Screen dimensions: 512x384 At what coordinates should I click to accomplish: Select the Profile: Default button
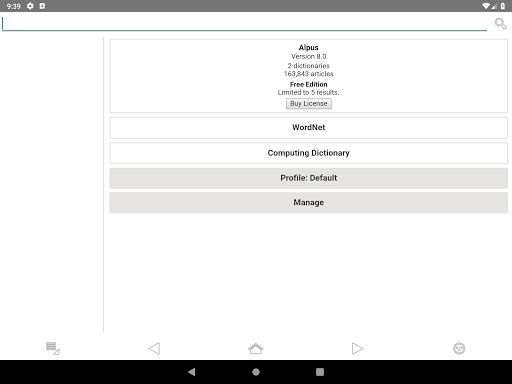pyautogui.click(x=309, y=178)
